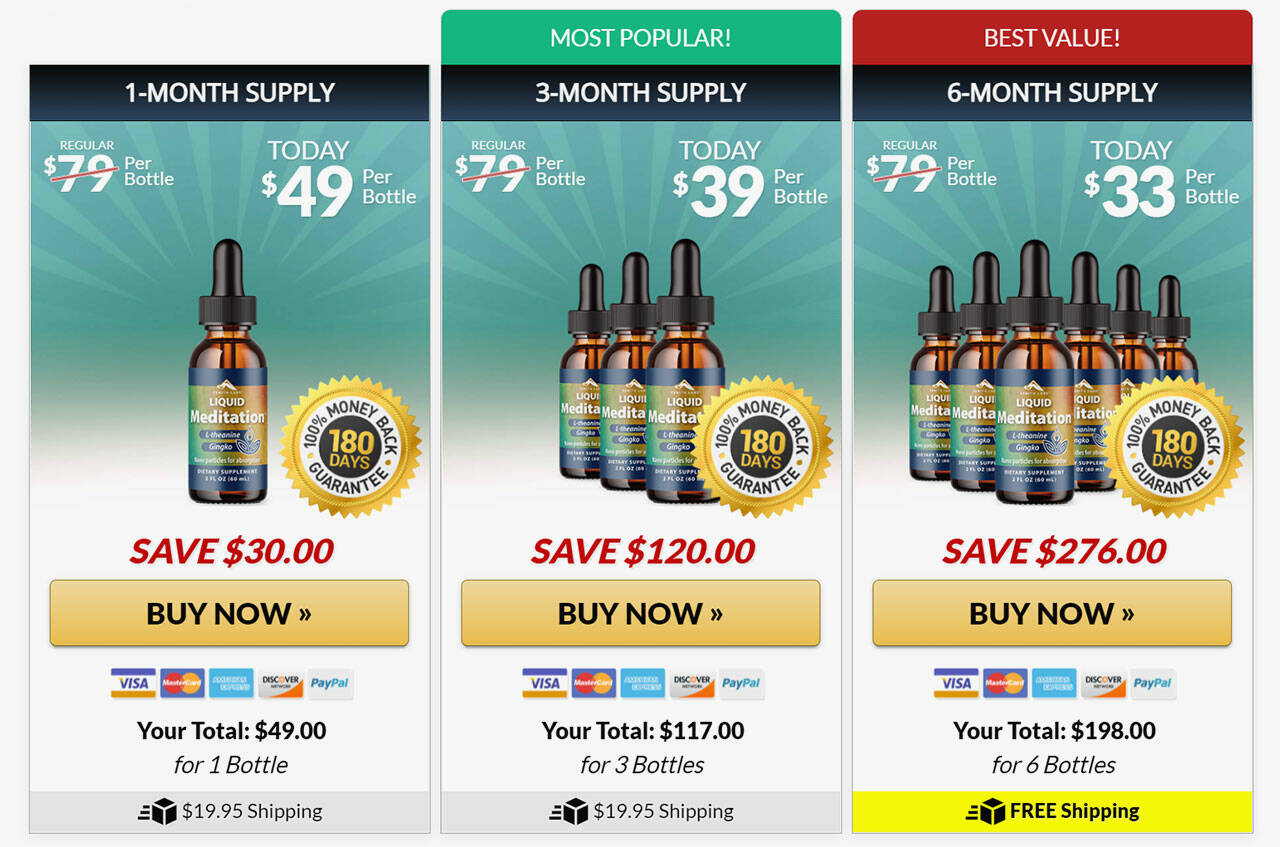The height and width of the screenshot is (847, 1280).
Task: Click the money back guarantee badge on 6-Month Supply
Action: coord(1173,446)
